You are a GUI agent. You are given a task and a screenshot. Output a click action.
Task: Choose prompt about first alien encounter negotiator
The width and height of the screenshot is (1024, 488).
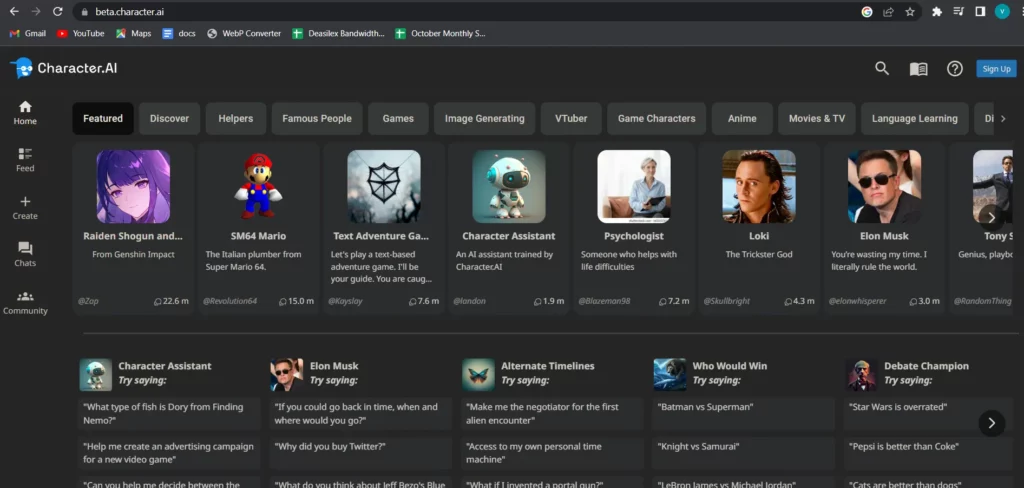pyautogui.click(x=552, y=414)
